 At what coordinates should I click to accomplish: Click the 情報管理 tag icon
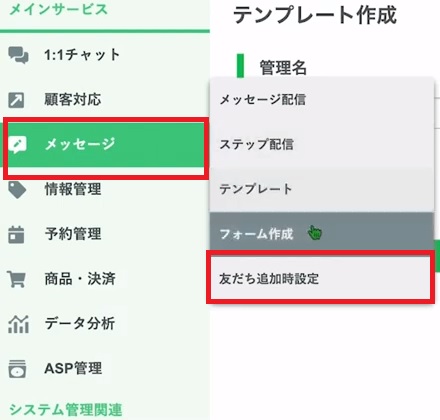(x=17, y=190)
